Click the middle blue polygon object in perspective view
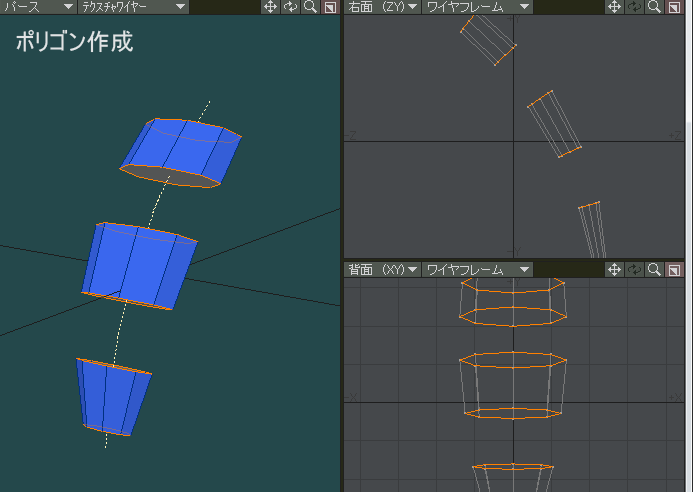Screen dimensions: 693x492 tap(139, 265)
